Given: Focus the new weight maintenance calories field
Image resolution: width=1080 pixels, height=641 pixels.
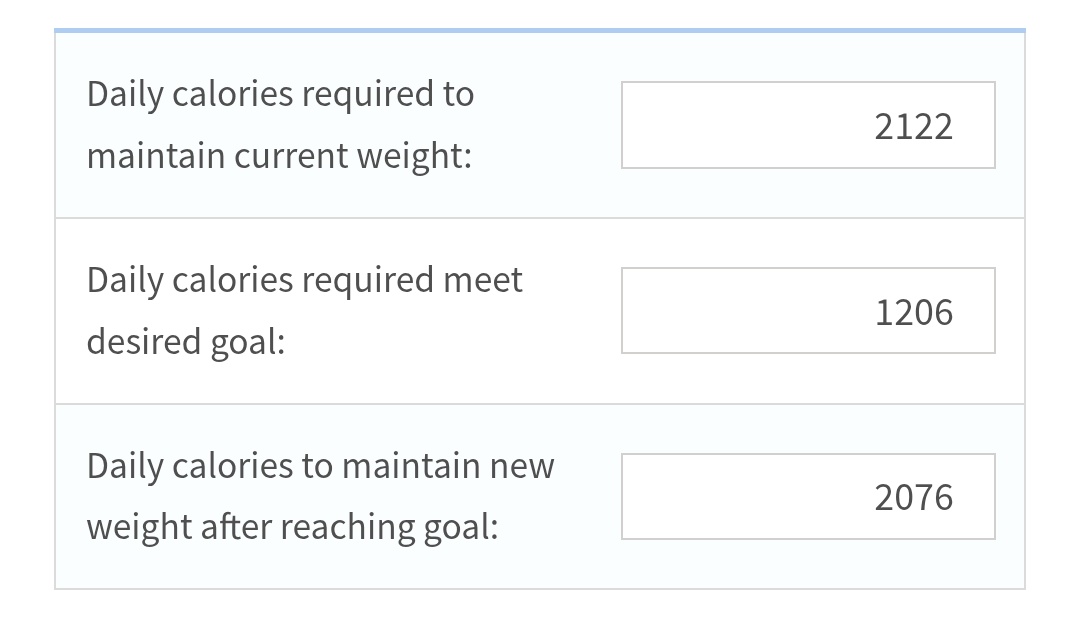Looking at the screenshot, I should point(808,496).
